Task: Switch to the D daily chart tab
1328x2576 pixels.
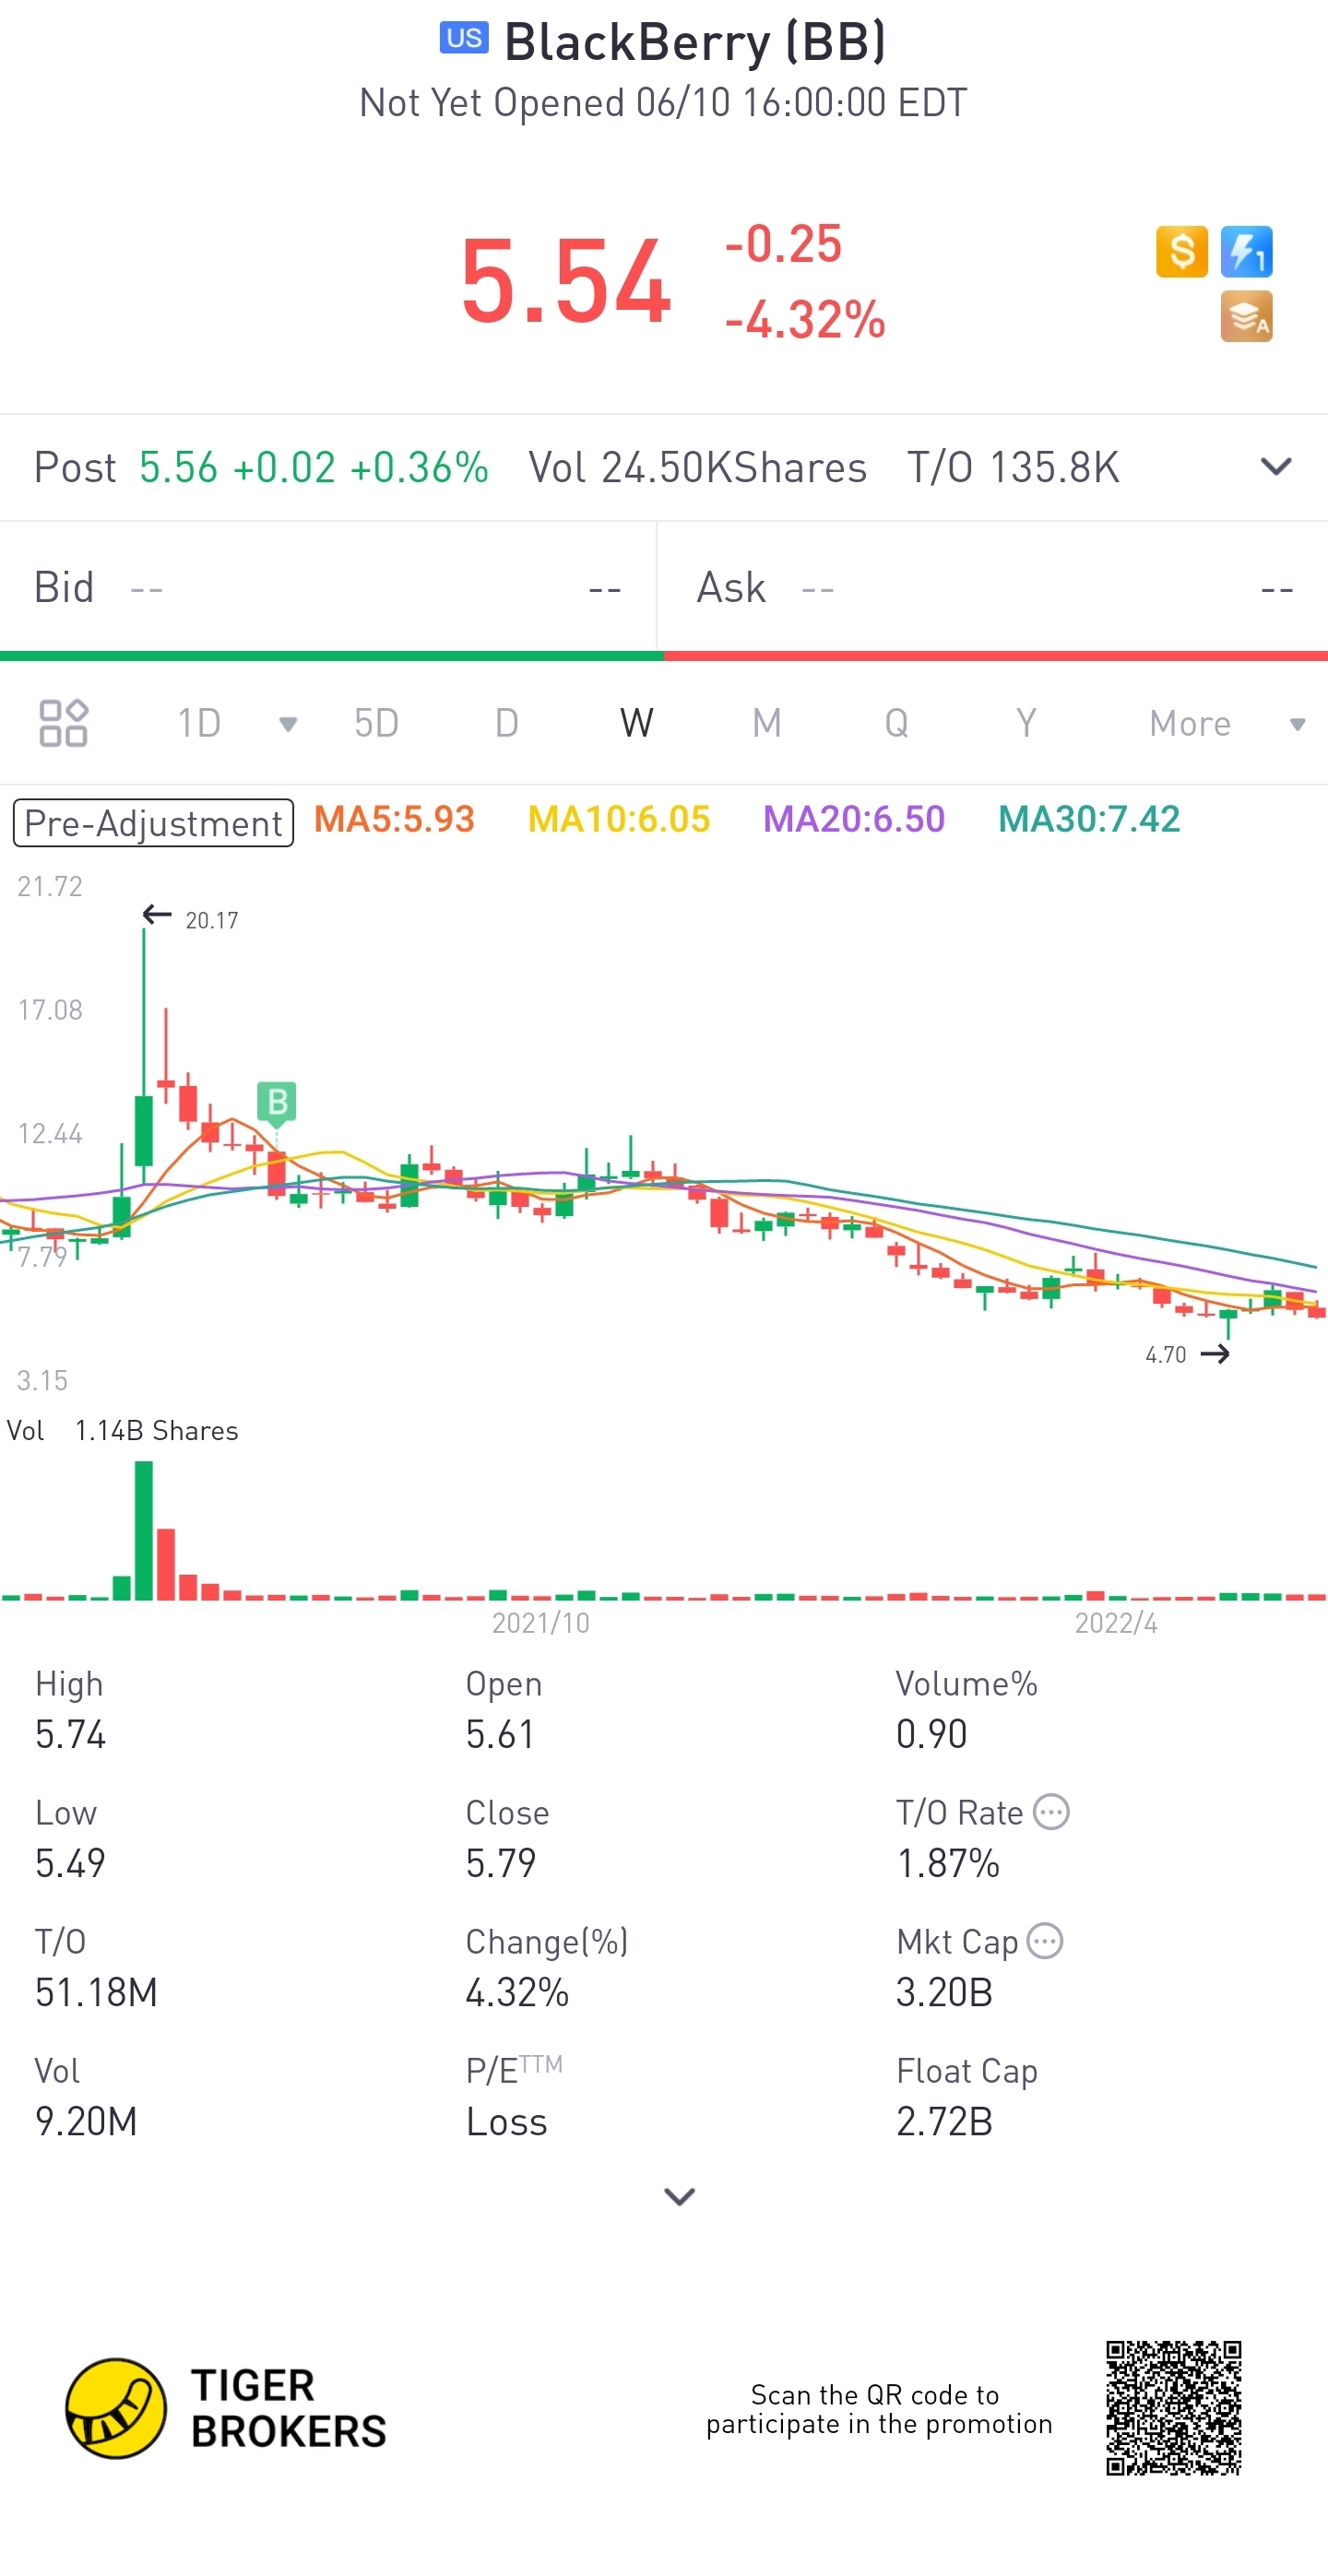Action: pos(507,723)
